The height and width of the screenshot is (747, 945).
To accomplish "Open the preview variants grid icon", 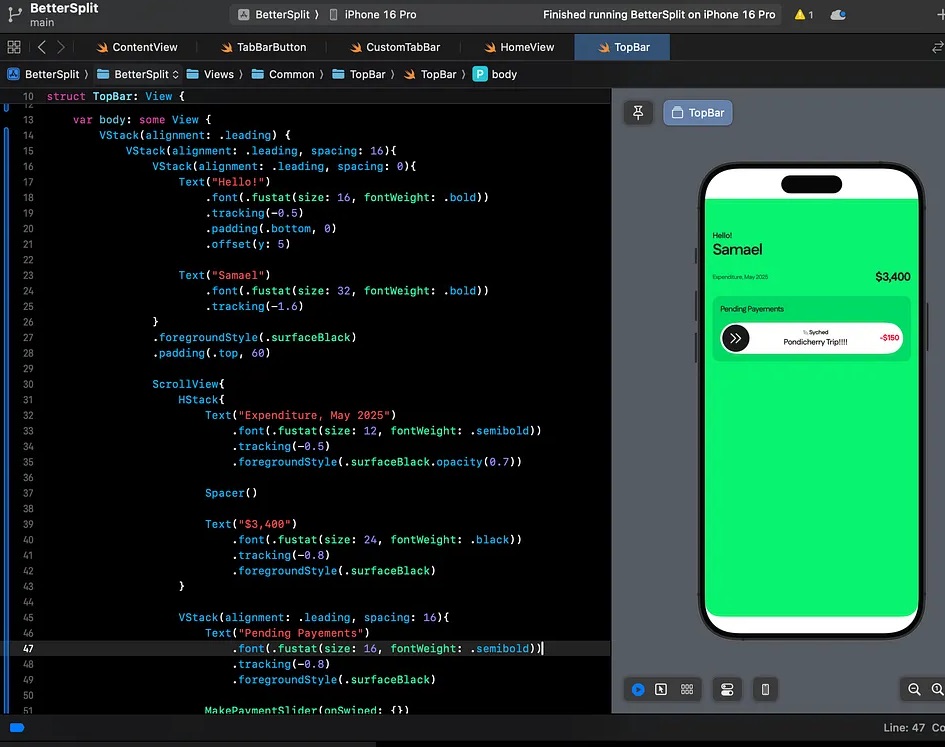I will pyautogui.click(x=687, y=689).
